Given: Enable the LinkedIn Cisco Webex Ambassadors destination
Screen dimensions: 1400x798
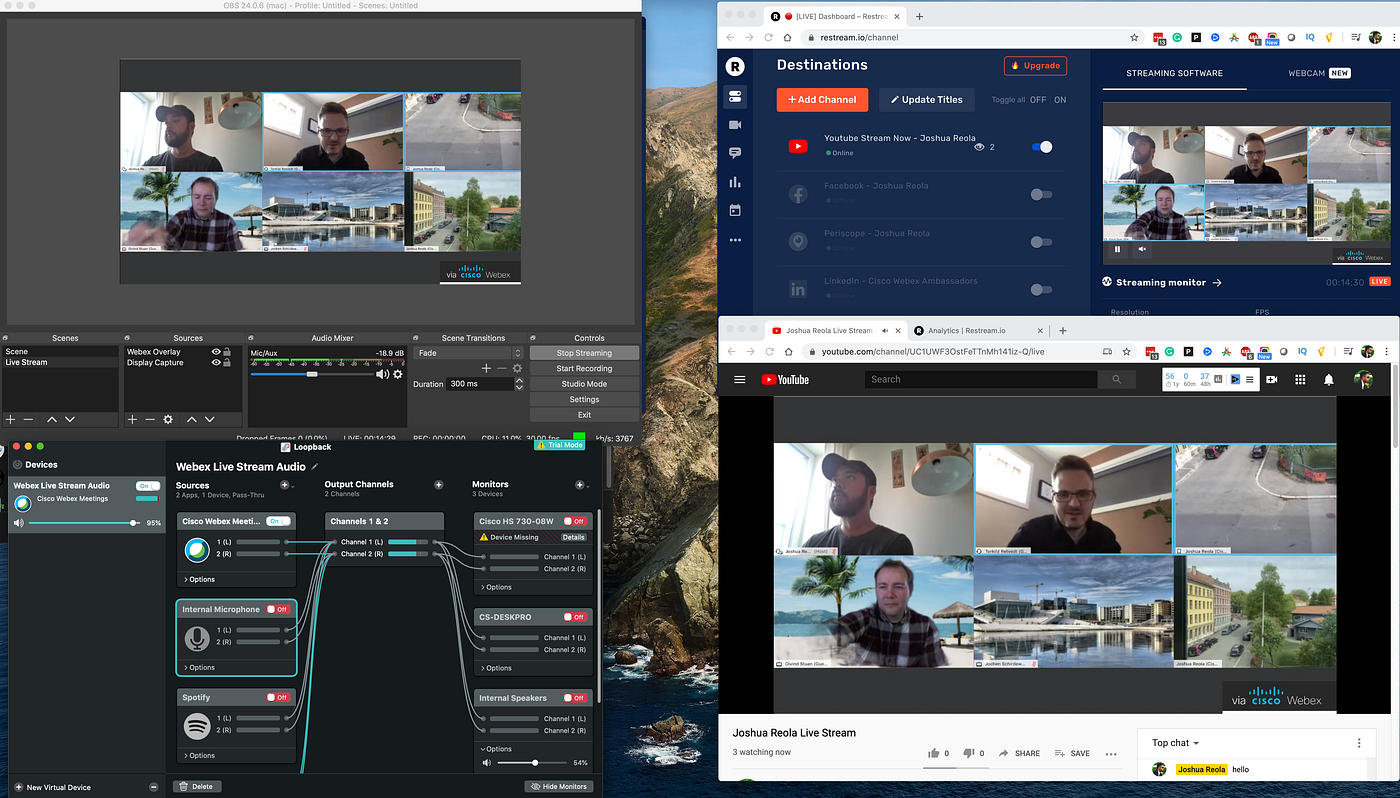Looking at the screenshot, I should 1041,290.
